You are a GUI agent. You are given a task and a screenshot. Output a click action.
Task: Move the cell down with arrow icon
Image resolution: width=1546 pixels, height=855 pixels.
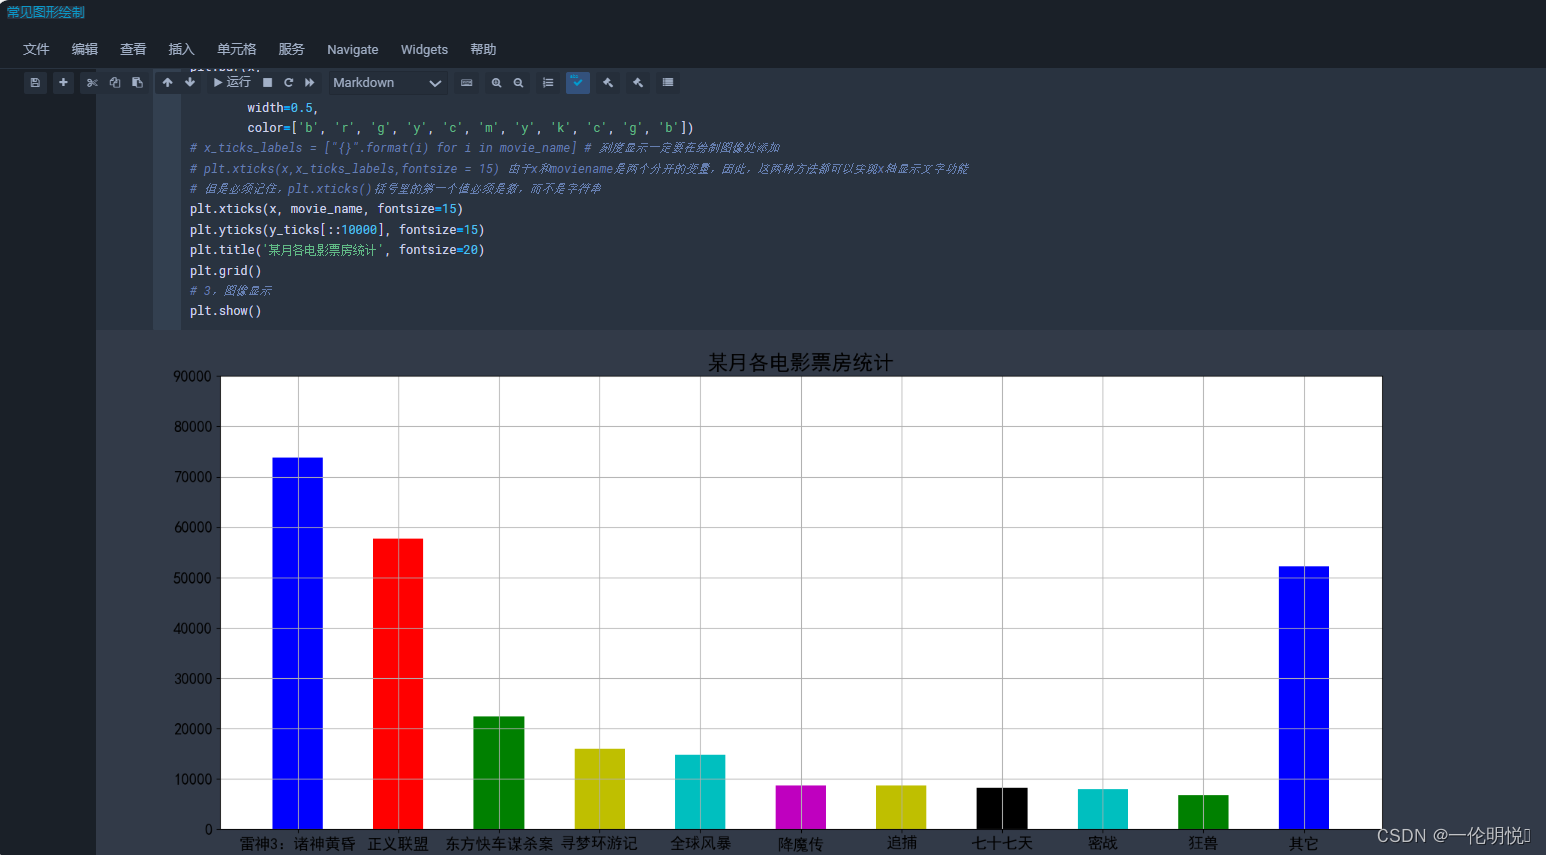point(190,83)
